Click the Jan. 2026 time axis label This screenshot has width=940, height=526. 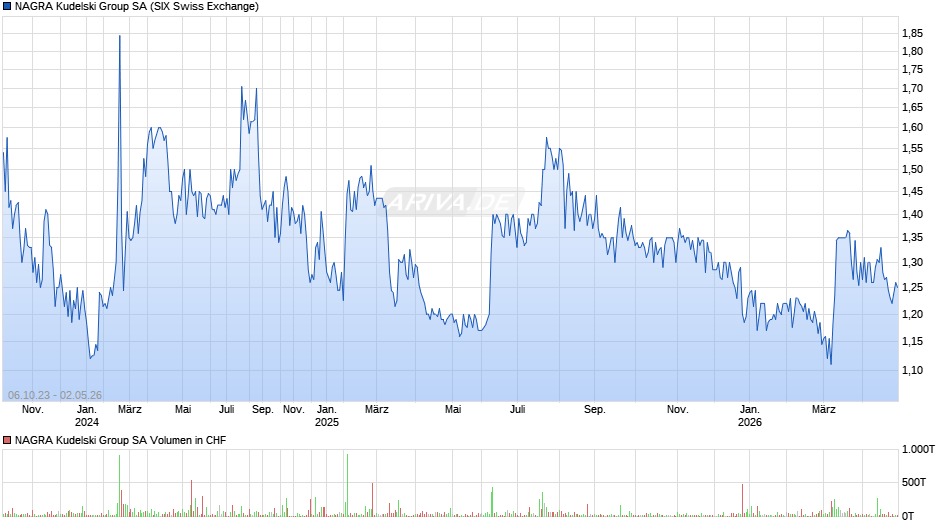(749, 416)
